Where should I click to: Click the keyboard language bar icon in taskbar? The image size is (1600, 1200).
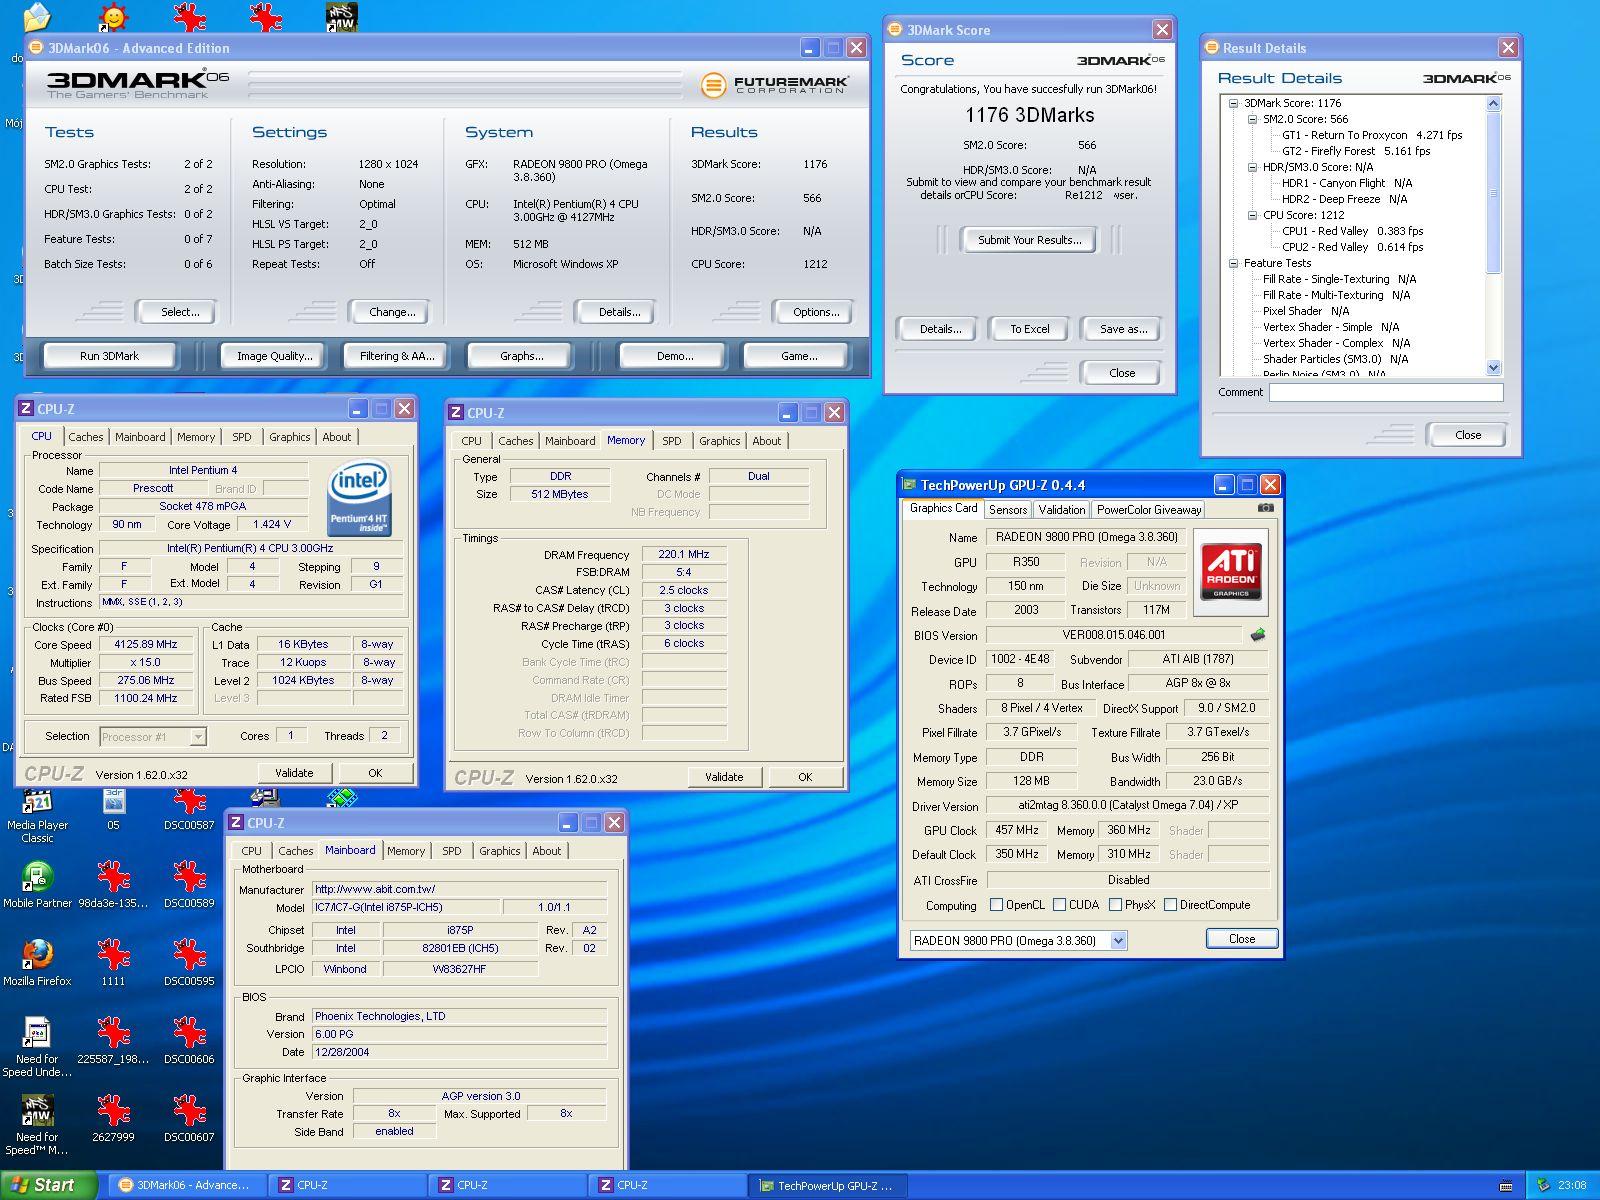[x=1507, y=1186]
